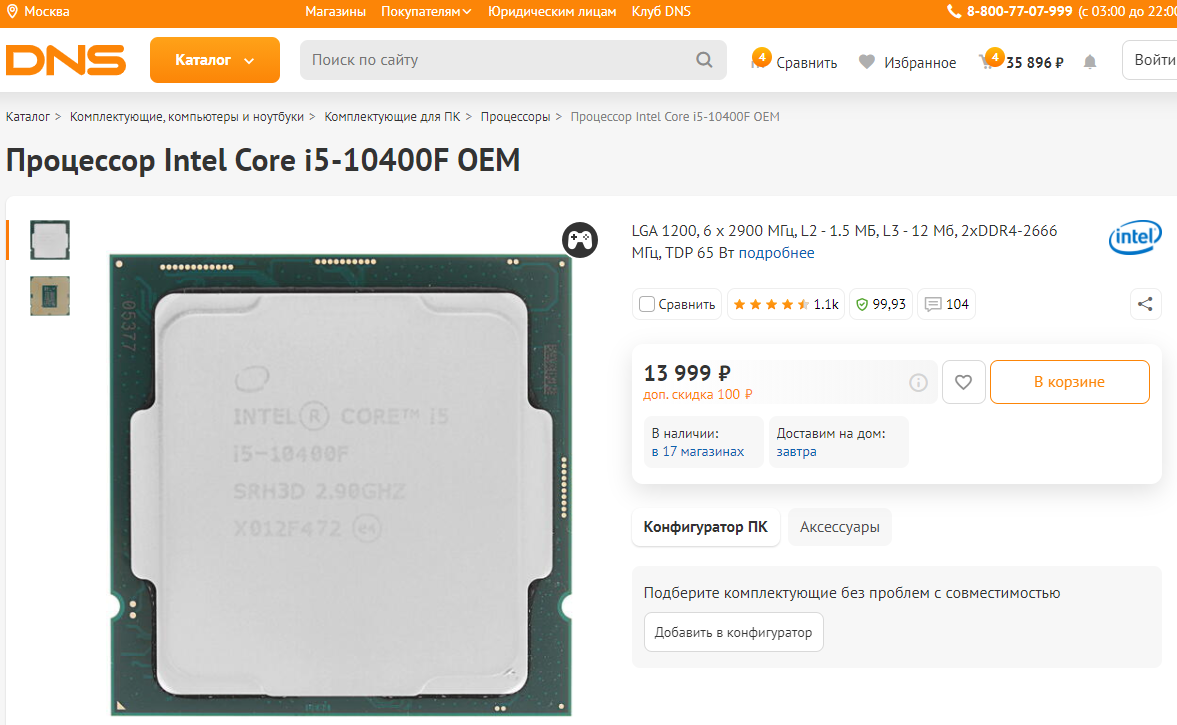Expand the Покупателям menu
1177x725 pixels.
426,11
